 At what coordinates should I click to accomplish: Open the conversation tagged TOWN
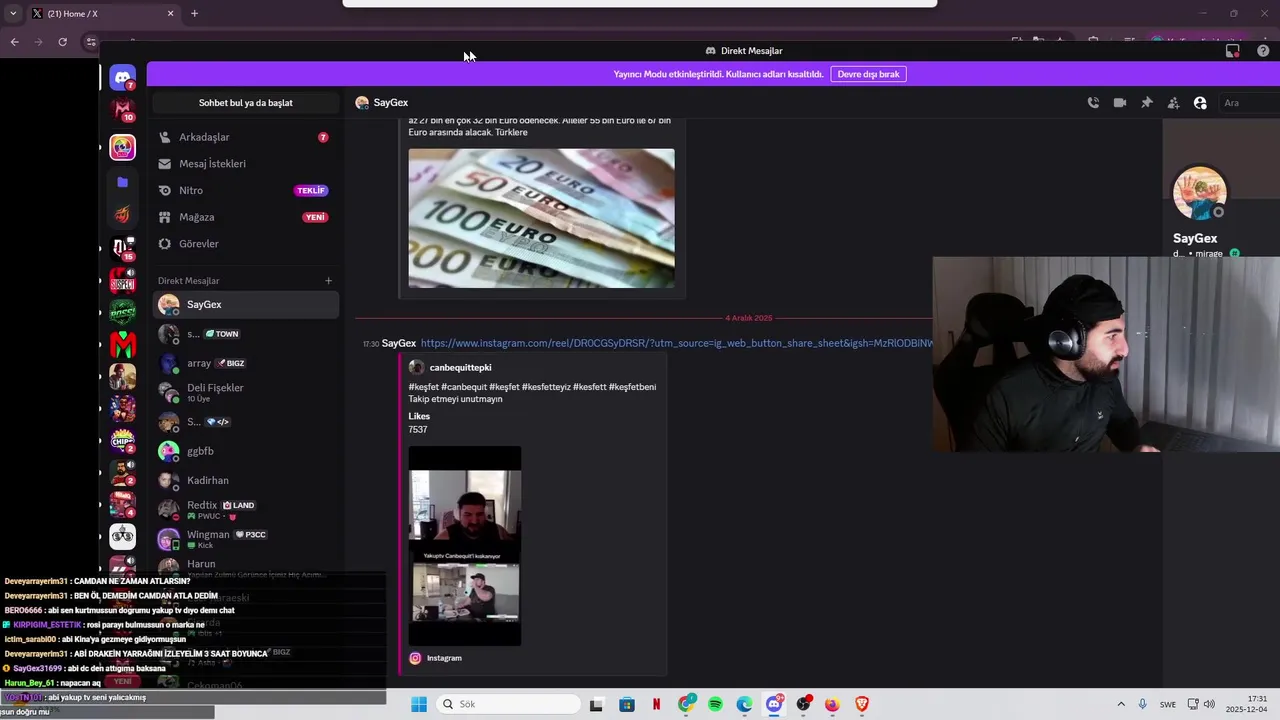tap(246, 334)
